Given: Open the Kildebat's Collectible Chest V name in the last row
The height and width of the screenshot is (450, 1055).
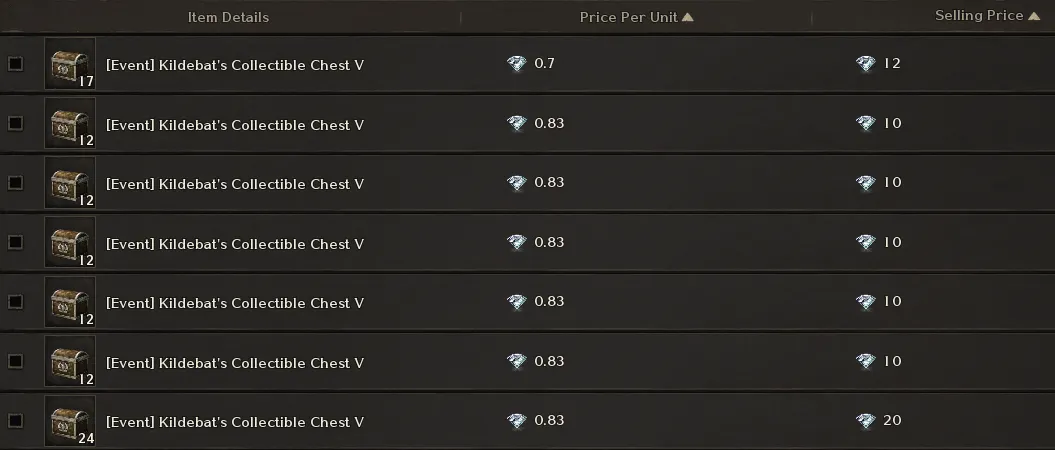Looking at the screenshot, I should (x=234, y=422).
